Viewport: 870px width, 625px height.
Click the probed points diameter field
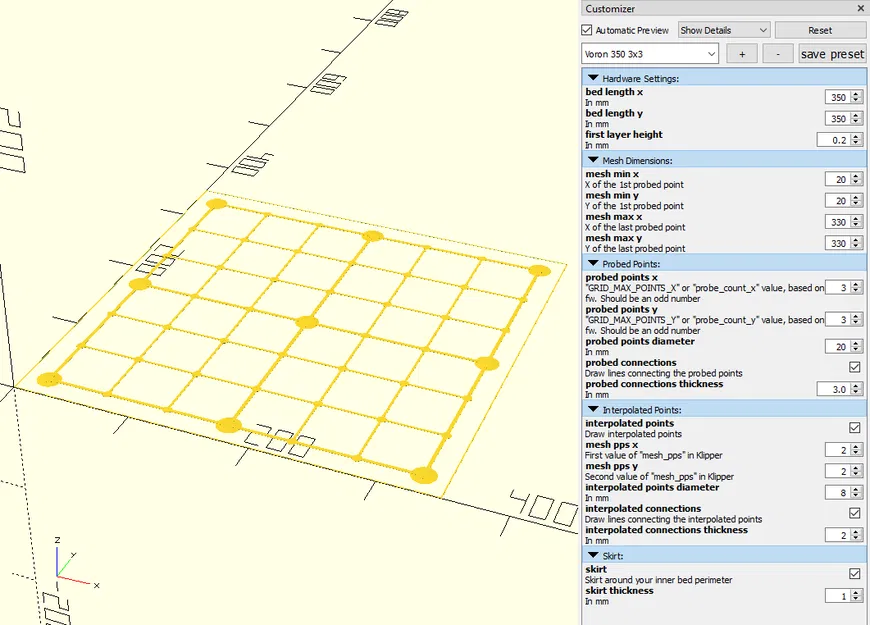(838, 346)
